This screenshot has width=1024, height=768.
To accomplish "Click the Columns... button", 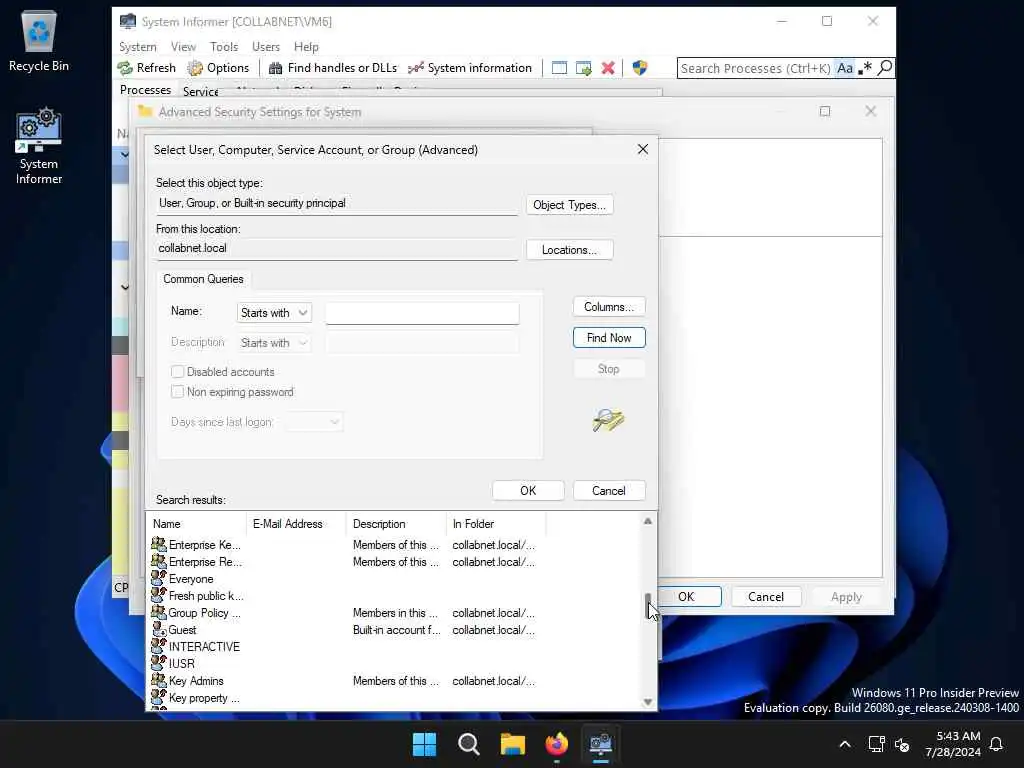I will 609,307.
